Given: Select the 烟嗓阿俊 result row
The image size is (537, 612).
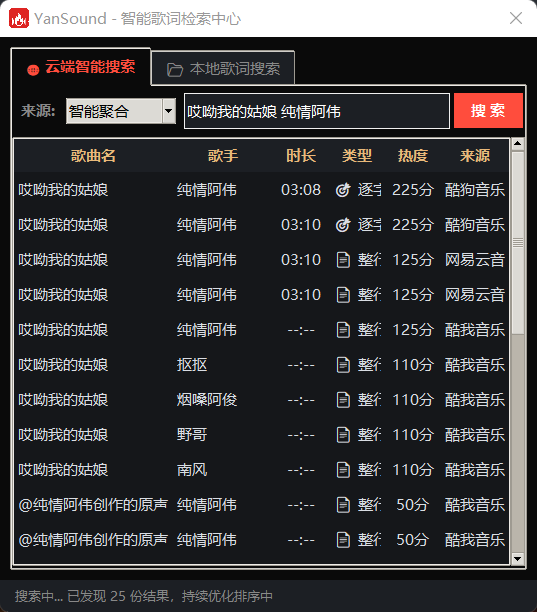Looking at the screenshot, I should point(261,400).
